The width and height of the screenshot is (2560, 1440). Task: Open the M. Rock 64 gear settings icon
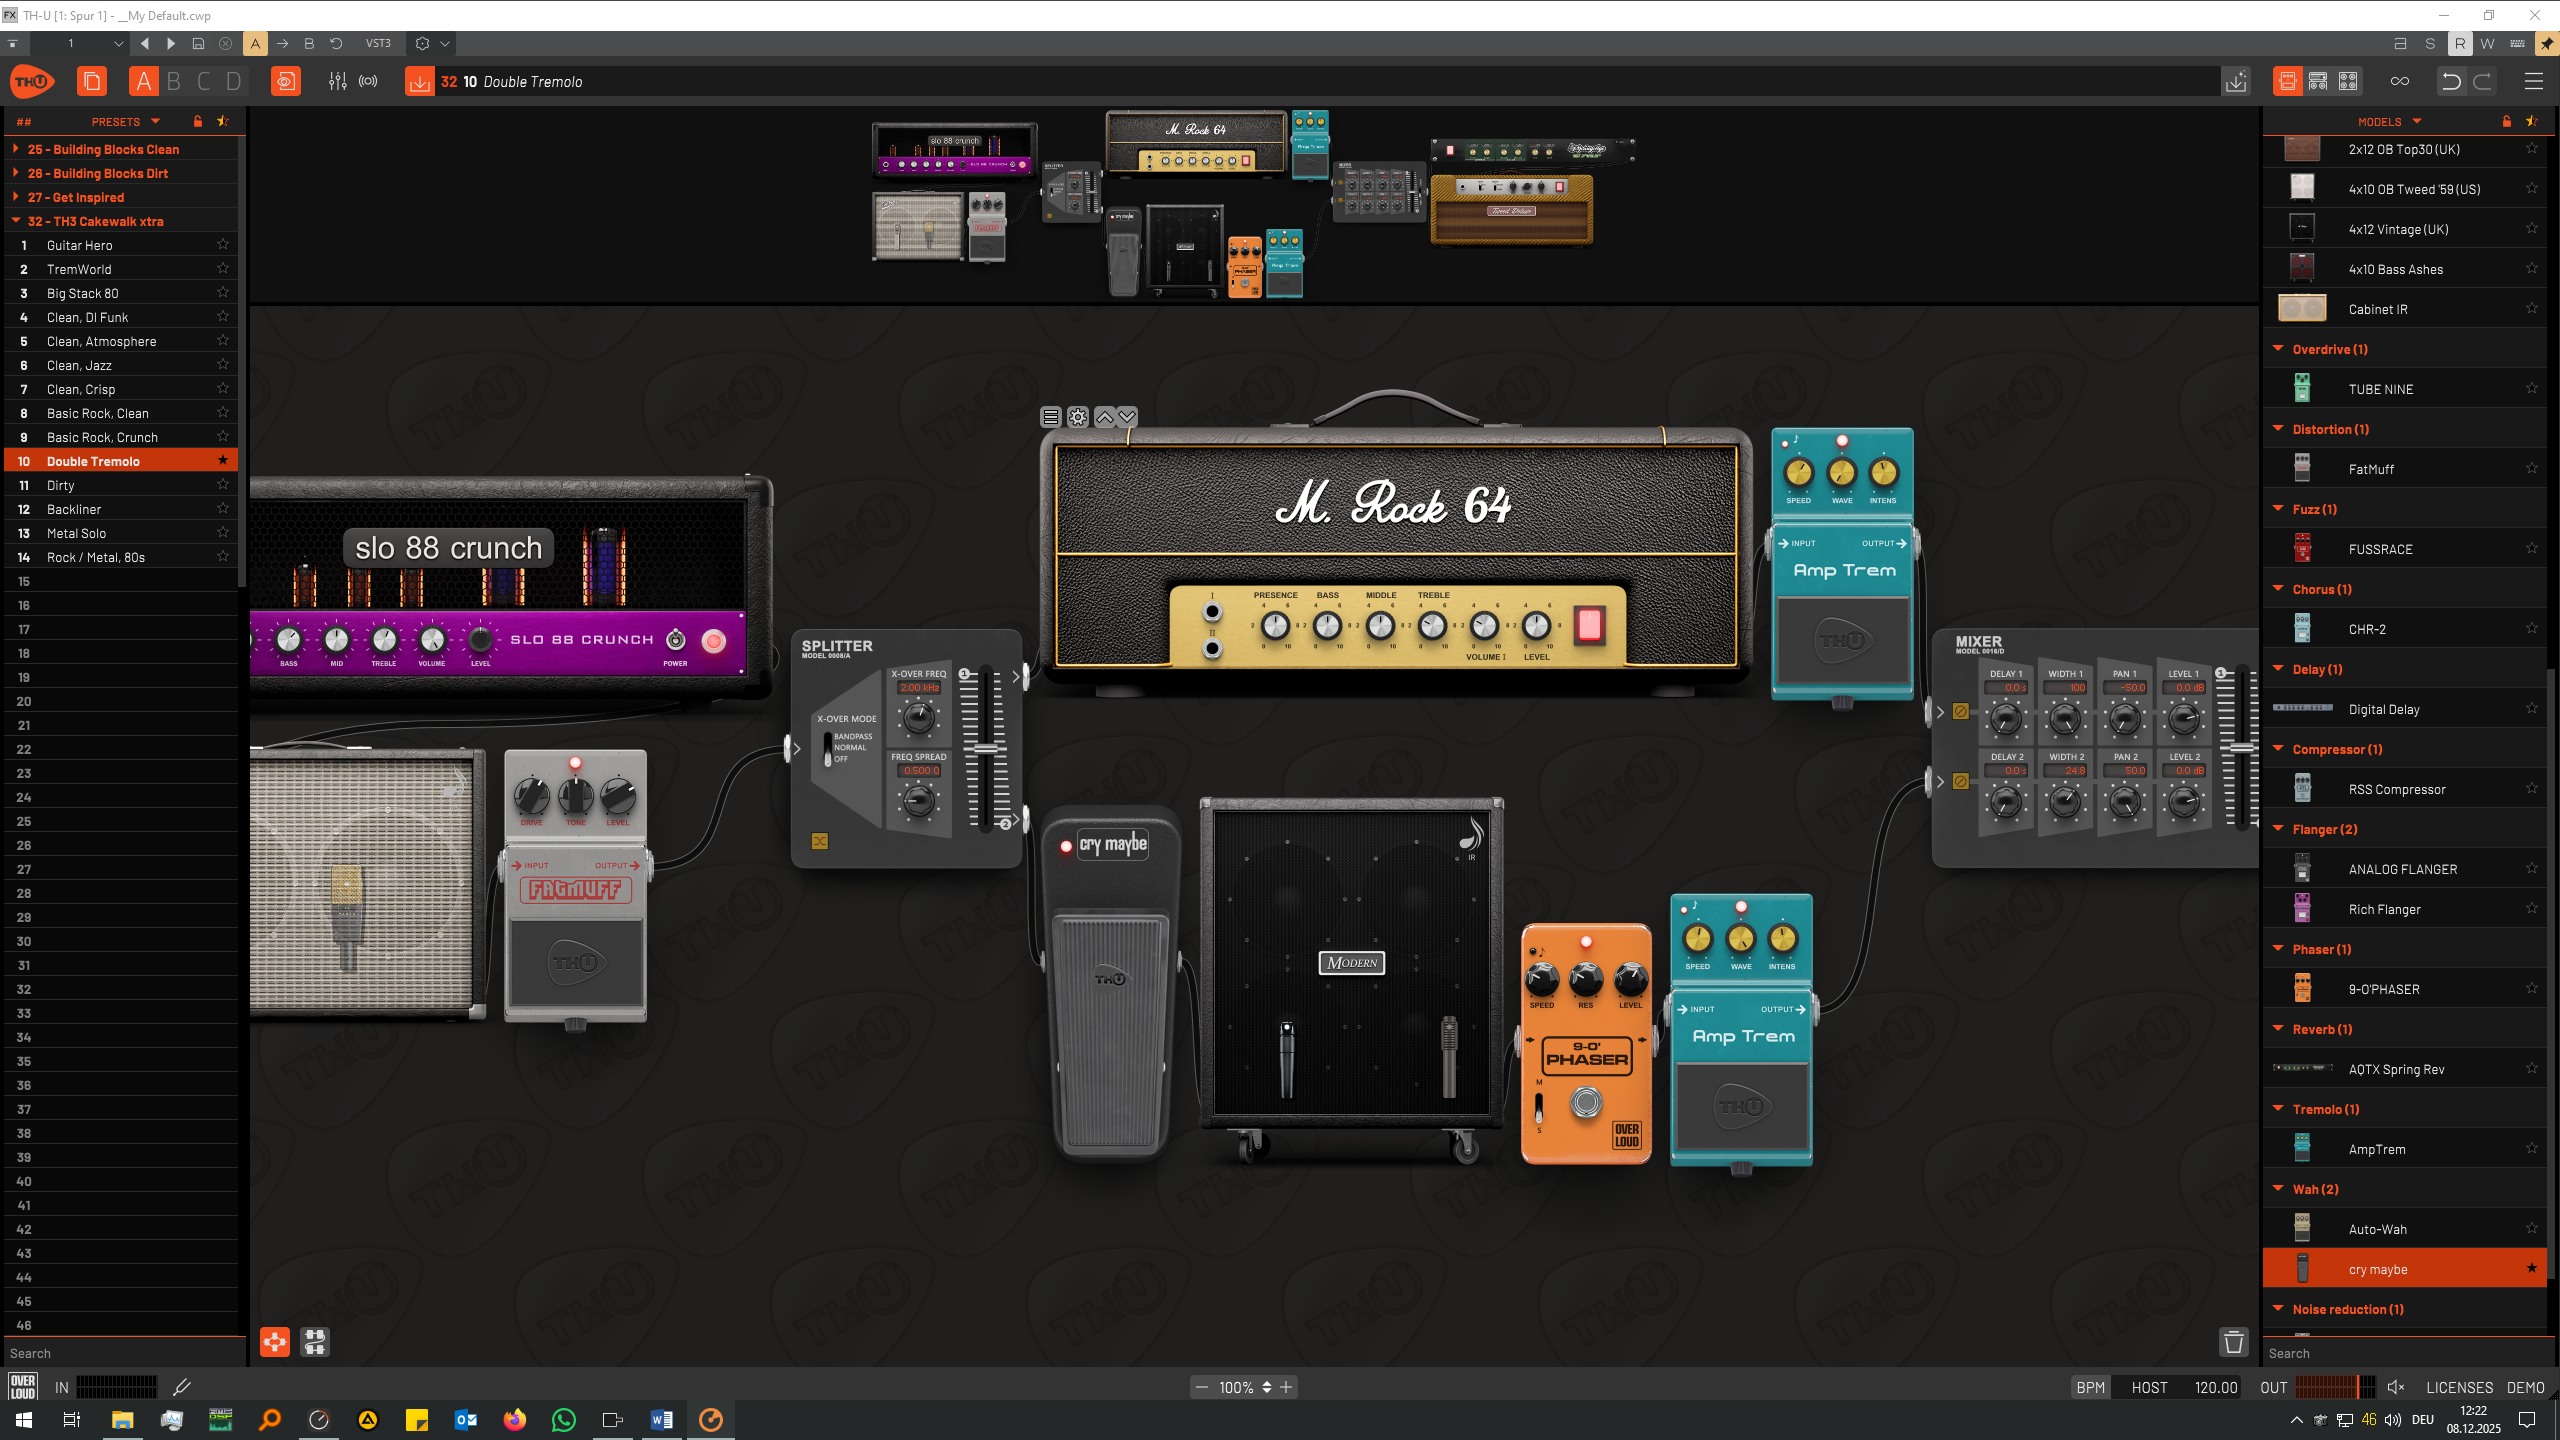[1077, 417]
